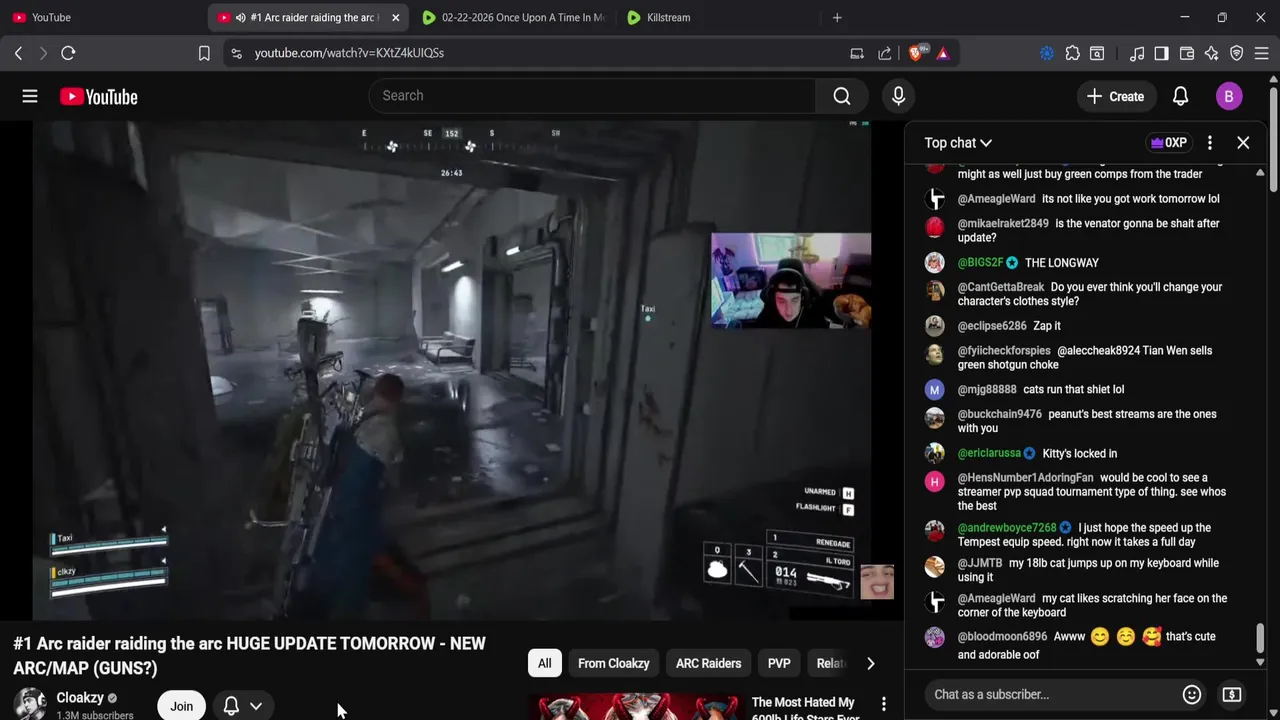Image resolution: width=1280 pixels, height=720 pixels.
Task: Close the live chat panel
Action: point(1243,143)
